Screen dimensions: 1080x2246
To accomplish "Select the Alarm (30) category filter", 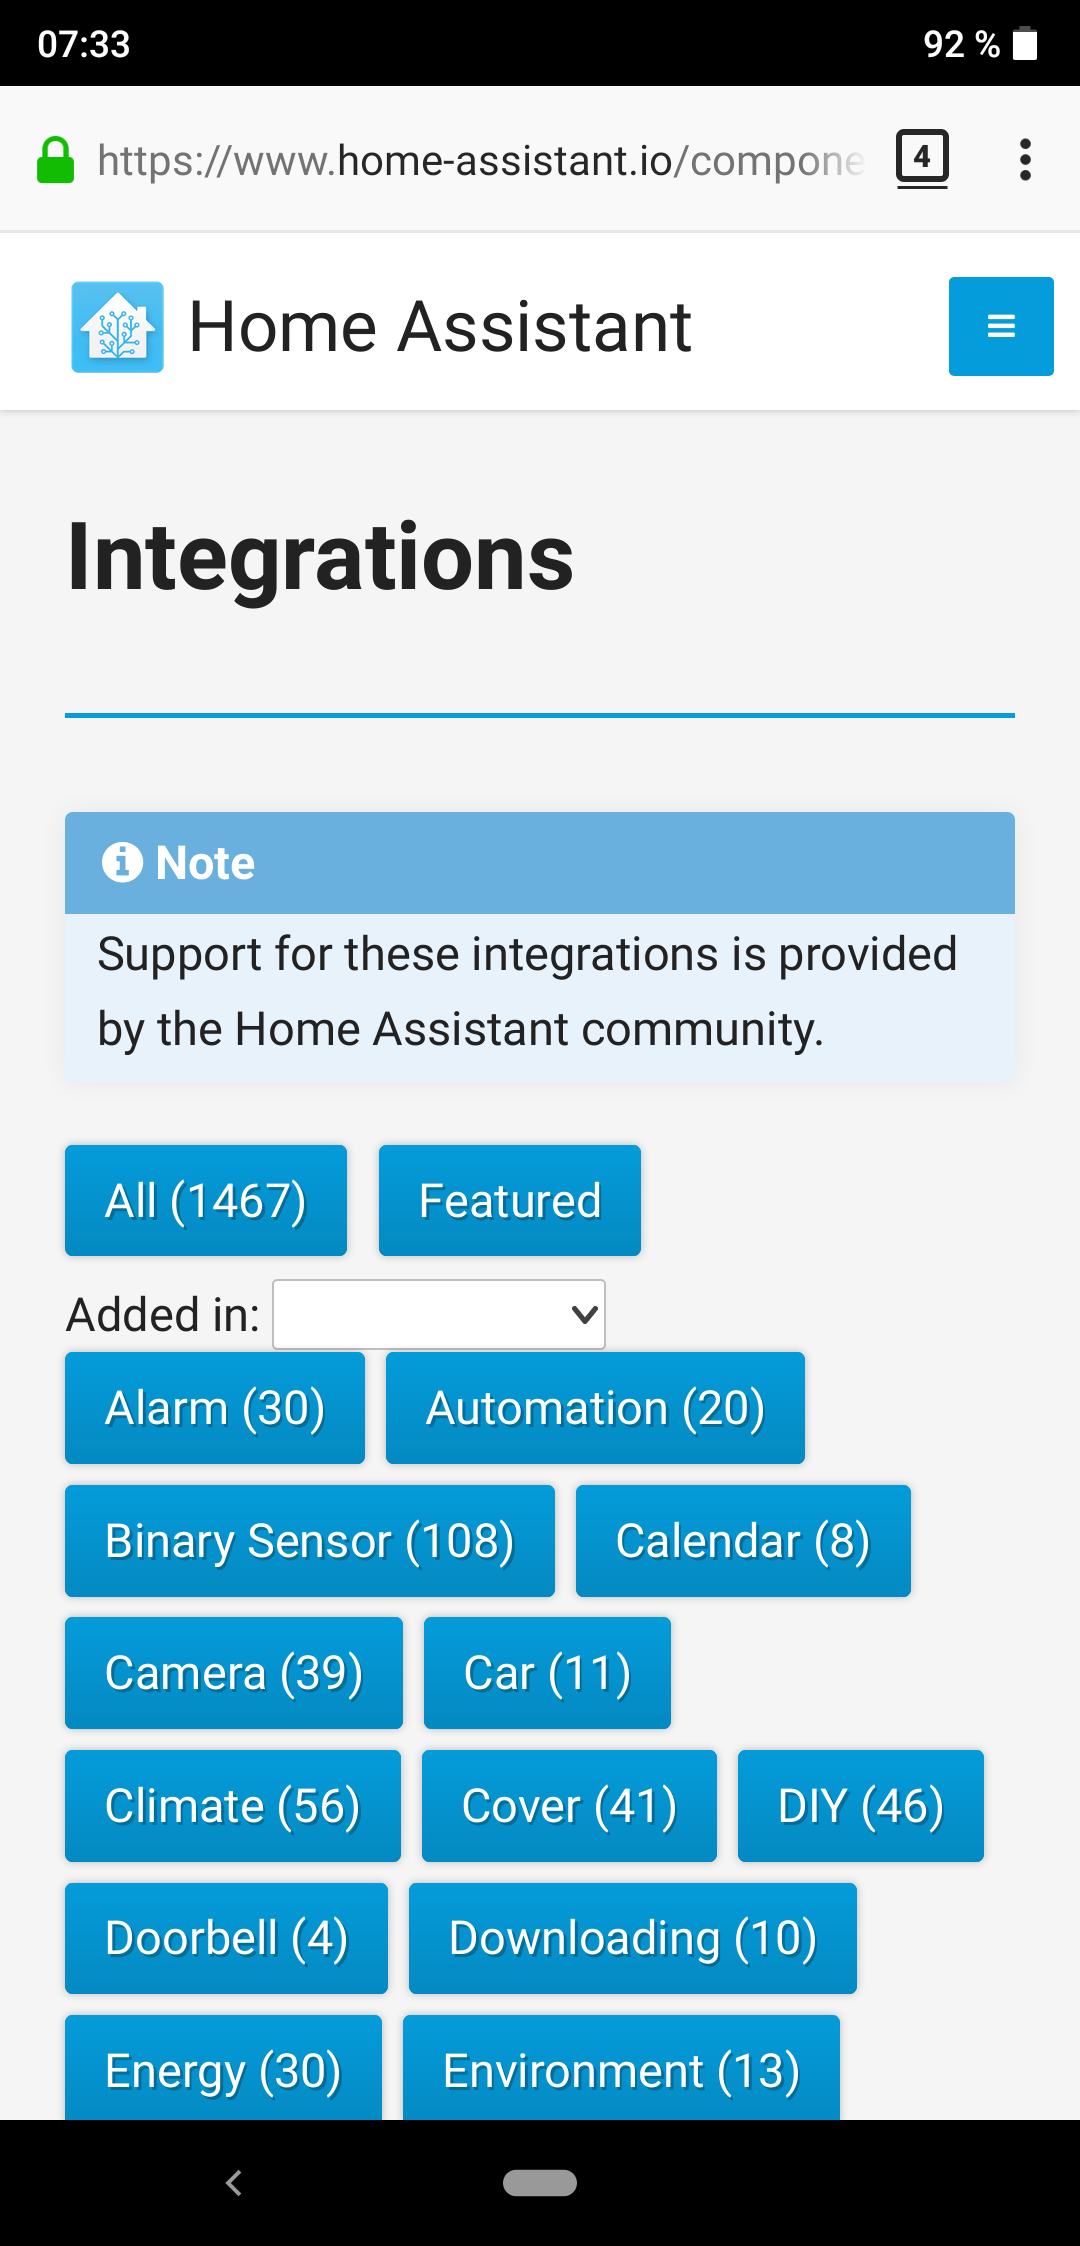I will coord(214,1407).
